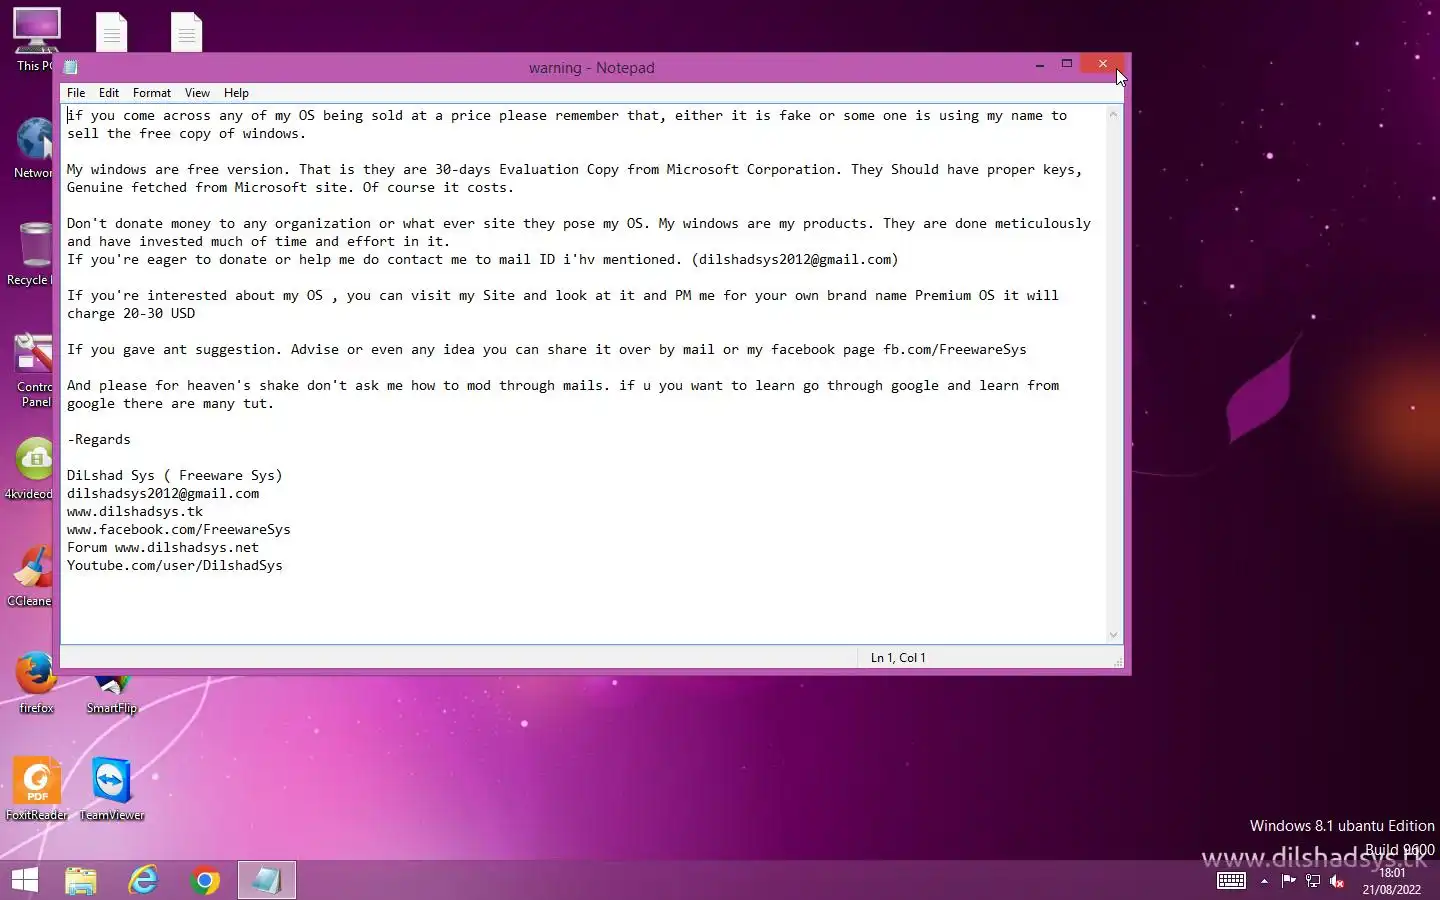Click "(dilshadsys2012@gmail.com)" in the donate paragraph
Screen dimensions: 1440x900
tap(795, 260)
